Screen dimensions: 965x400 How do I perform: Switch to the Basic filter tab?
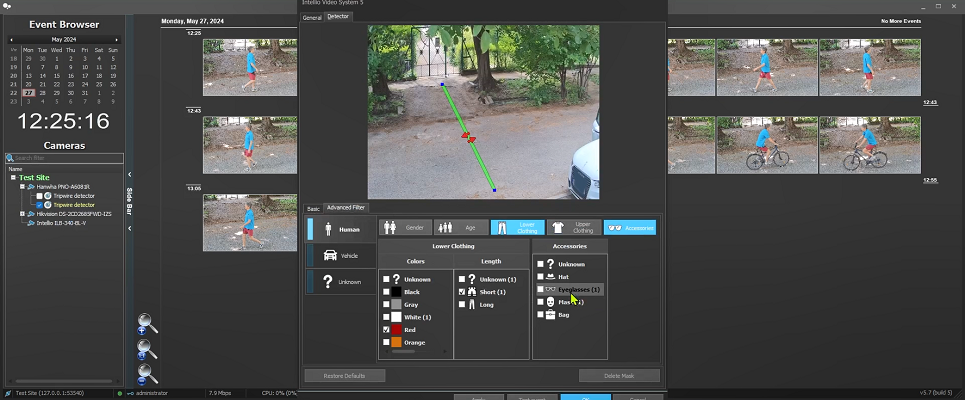pos(313,208)
